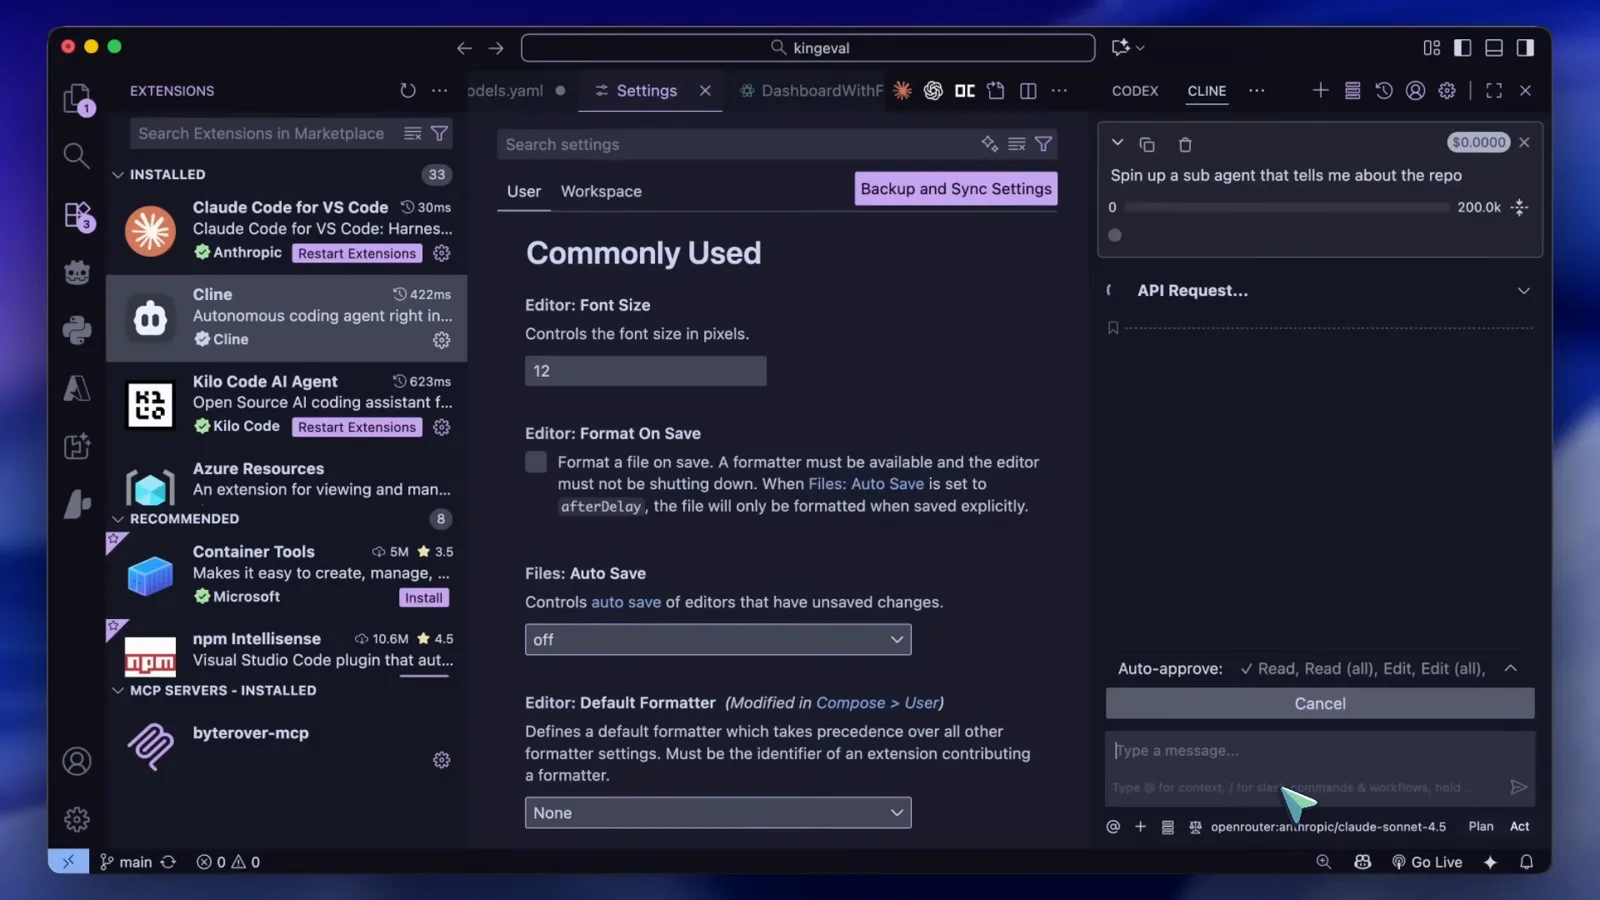Click Backup and Sync Settings button
1600x900 pixels.
click(x=956, y=188)
